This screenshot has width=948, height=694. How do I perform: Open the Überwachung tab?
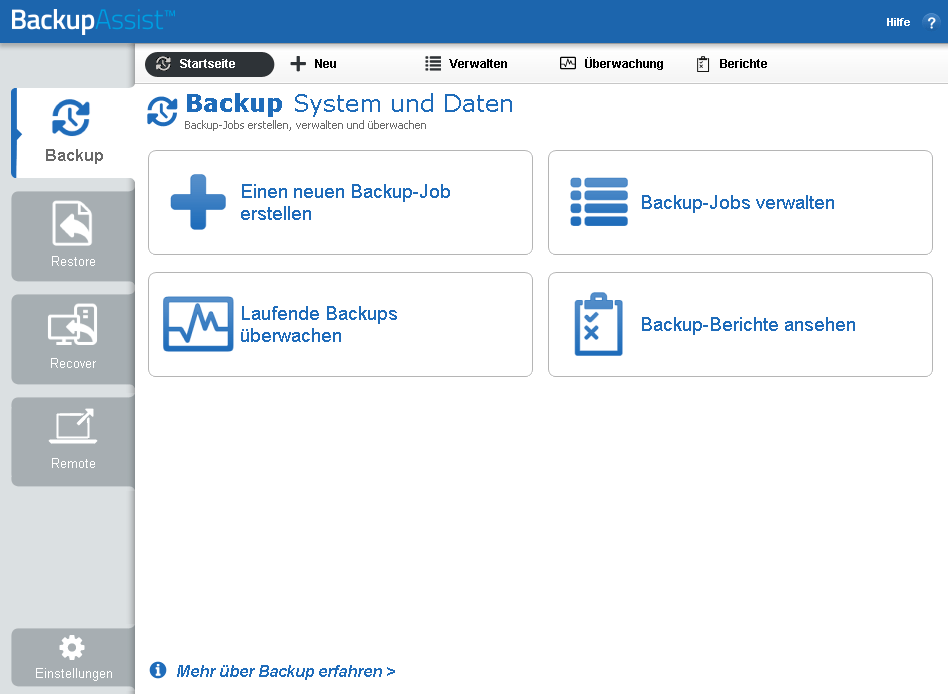(x=611, y=64)
